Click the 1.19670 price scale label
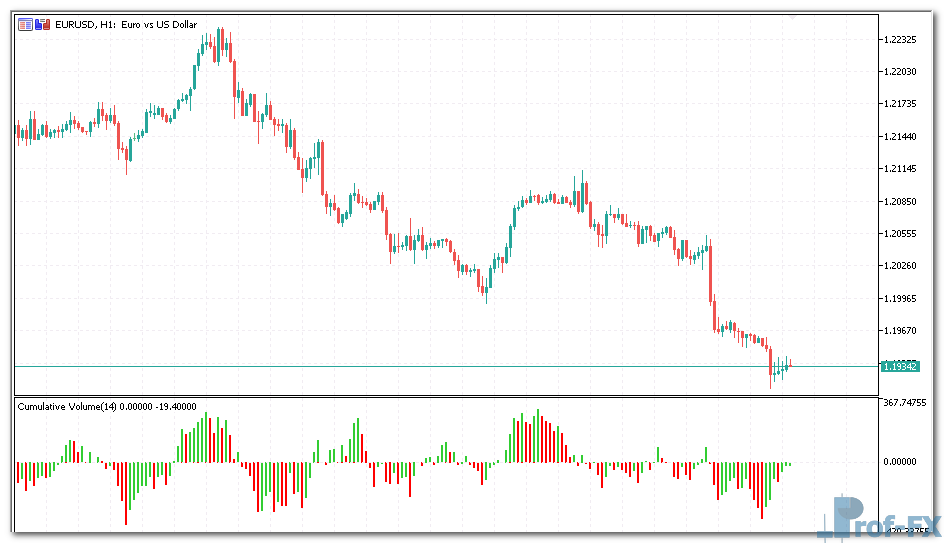 pyautogui.click(x=900, y=330)
